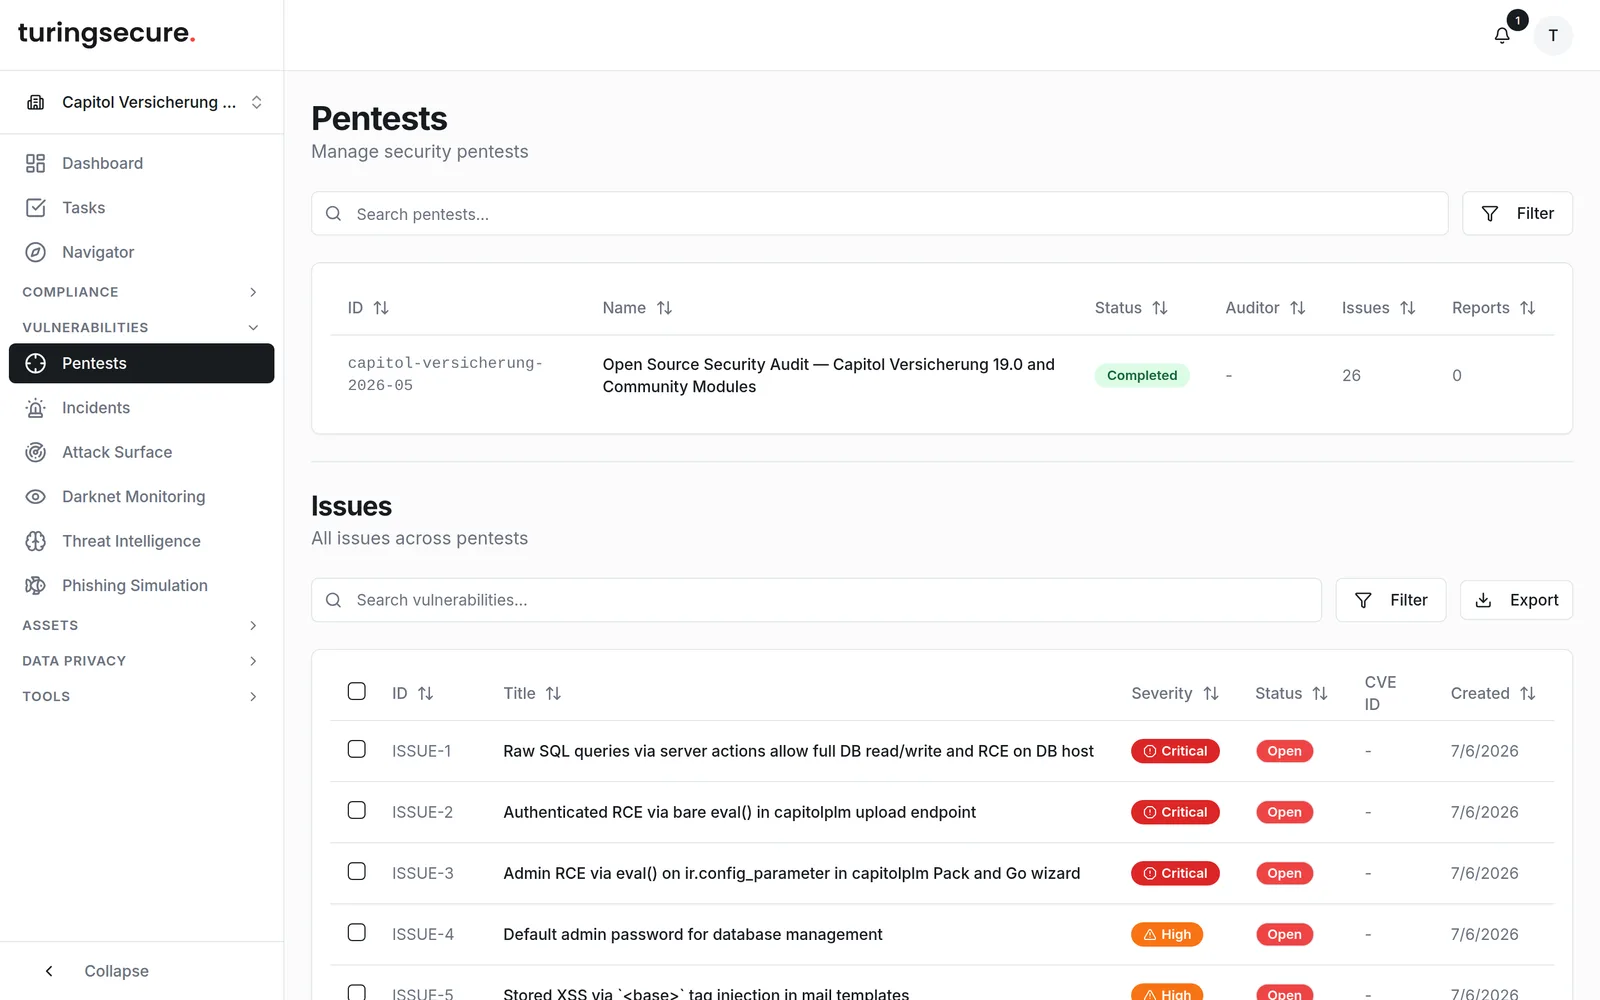Check the ISSUE-5 row checkbox

pos(357,992)
